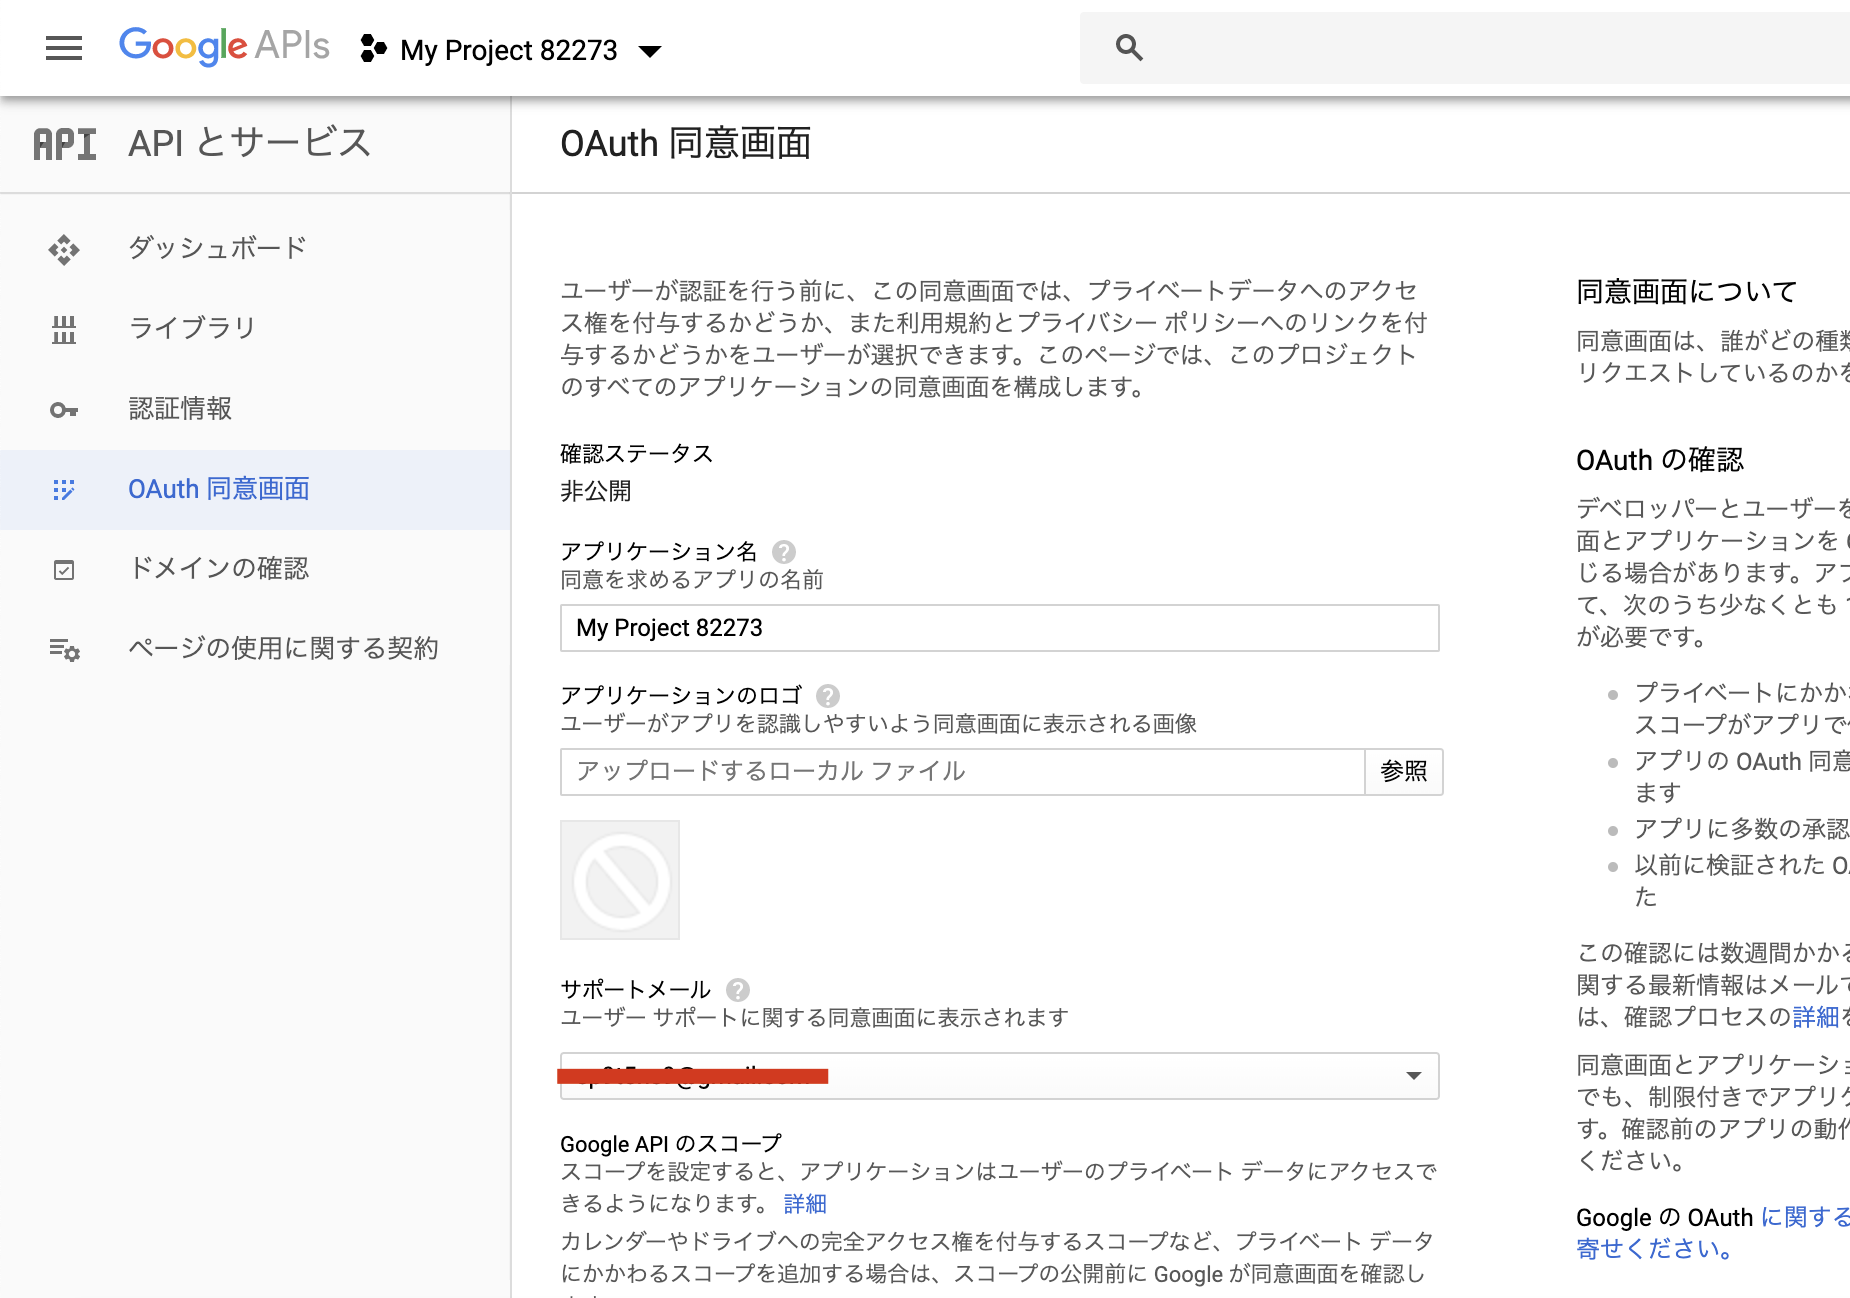Screen dimensions: 1850x1298
Task: Open the search bar magnifier icon
Action: [x=1128, y=47]
